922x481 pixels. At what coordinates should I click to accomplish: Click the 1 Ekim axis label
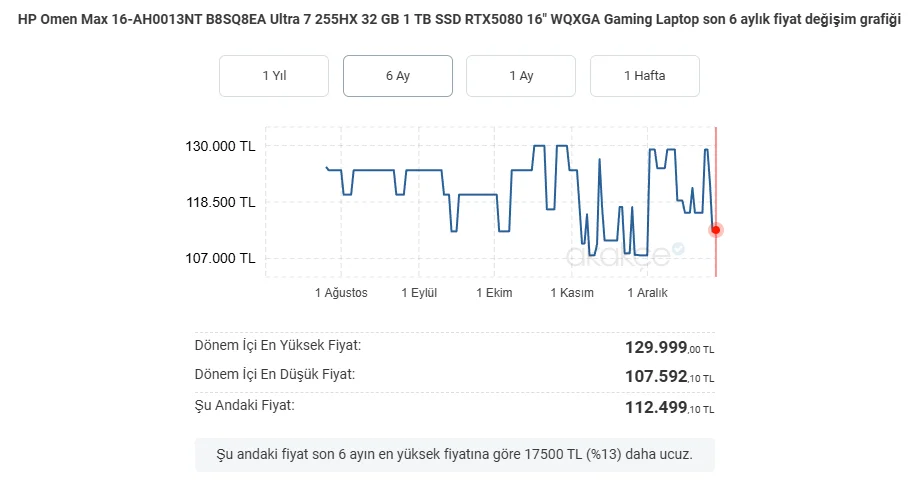click(494, 293)
